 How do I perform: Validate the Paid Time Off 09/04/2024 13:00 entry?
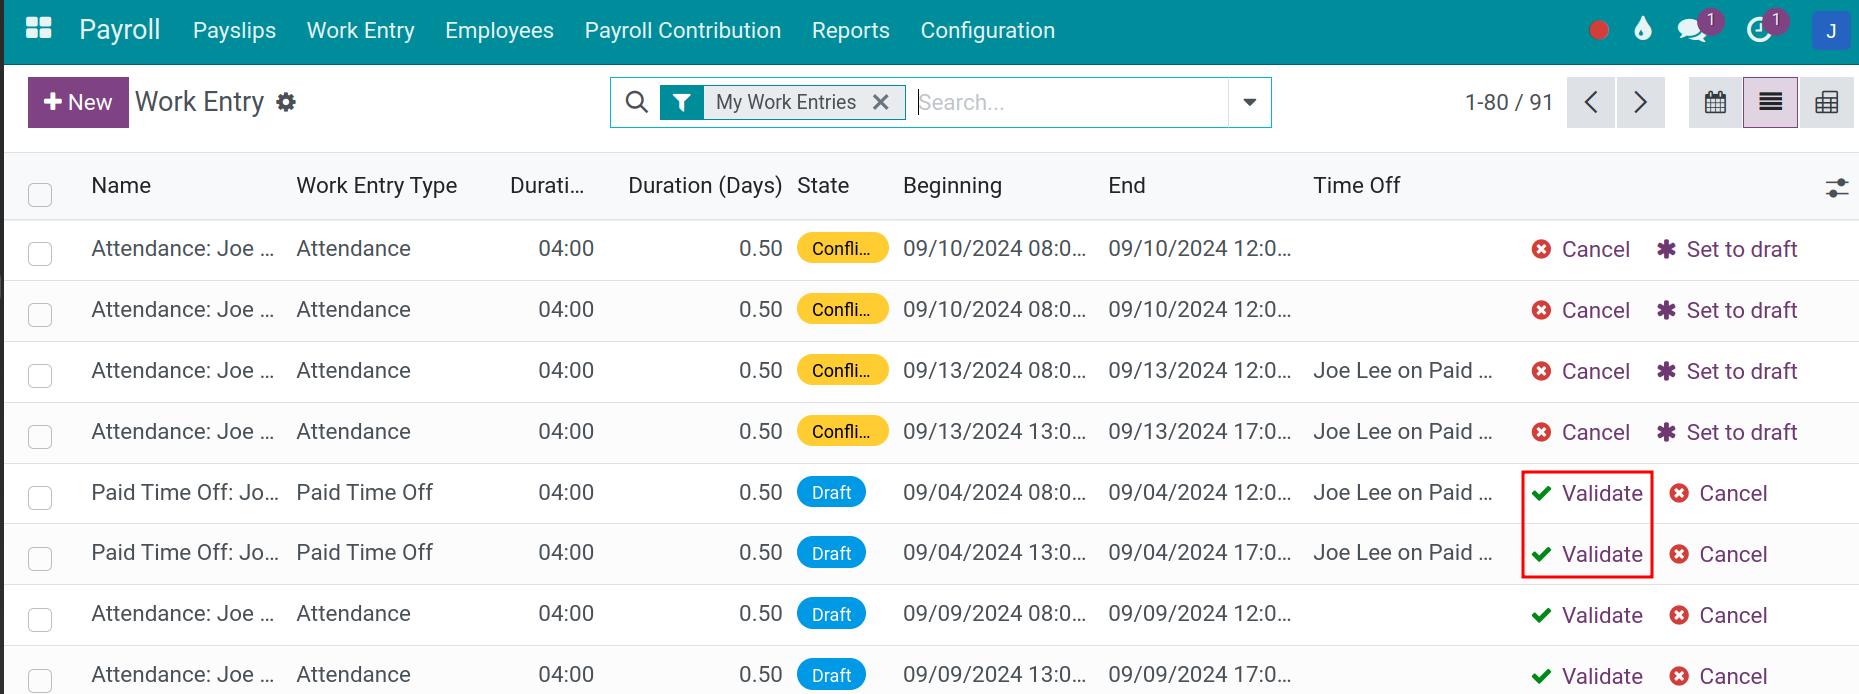coord(1587,554)
